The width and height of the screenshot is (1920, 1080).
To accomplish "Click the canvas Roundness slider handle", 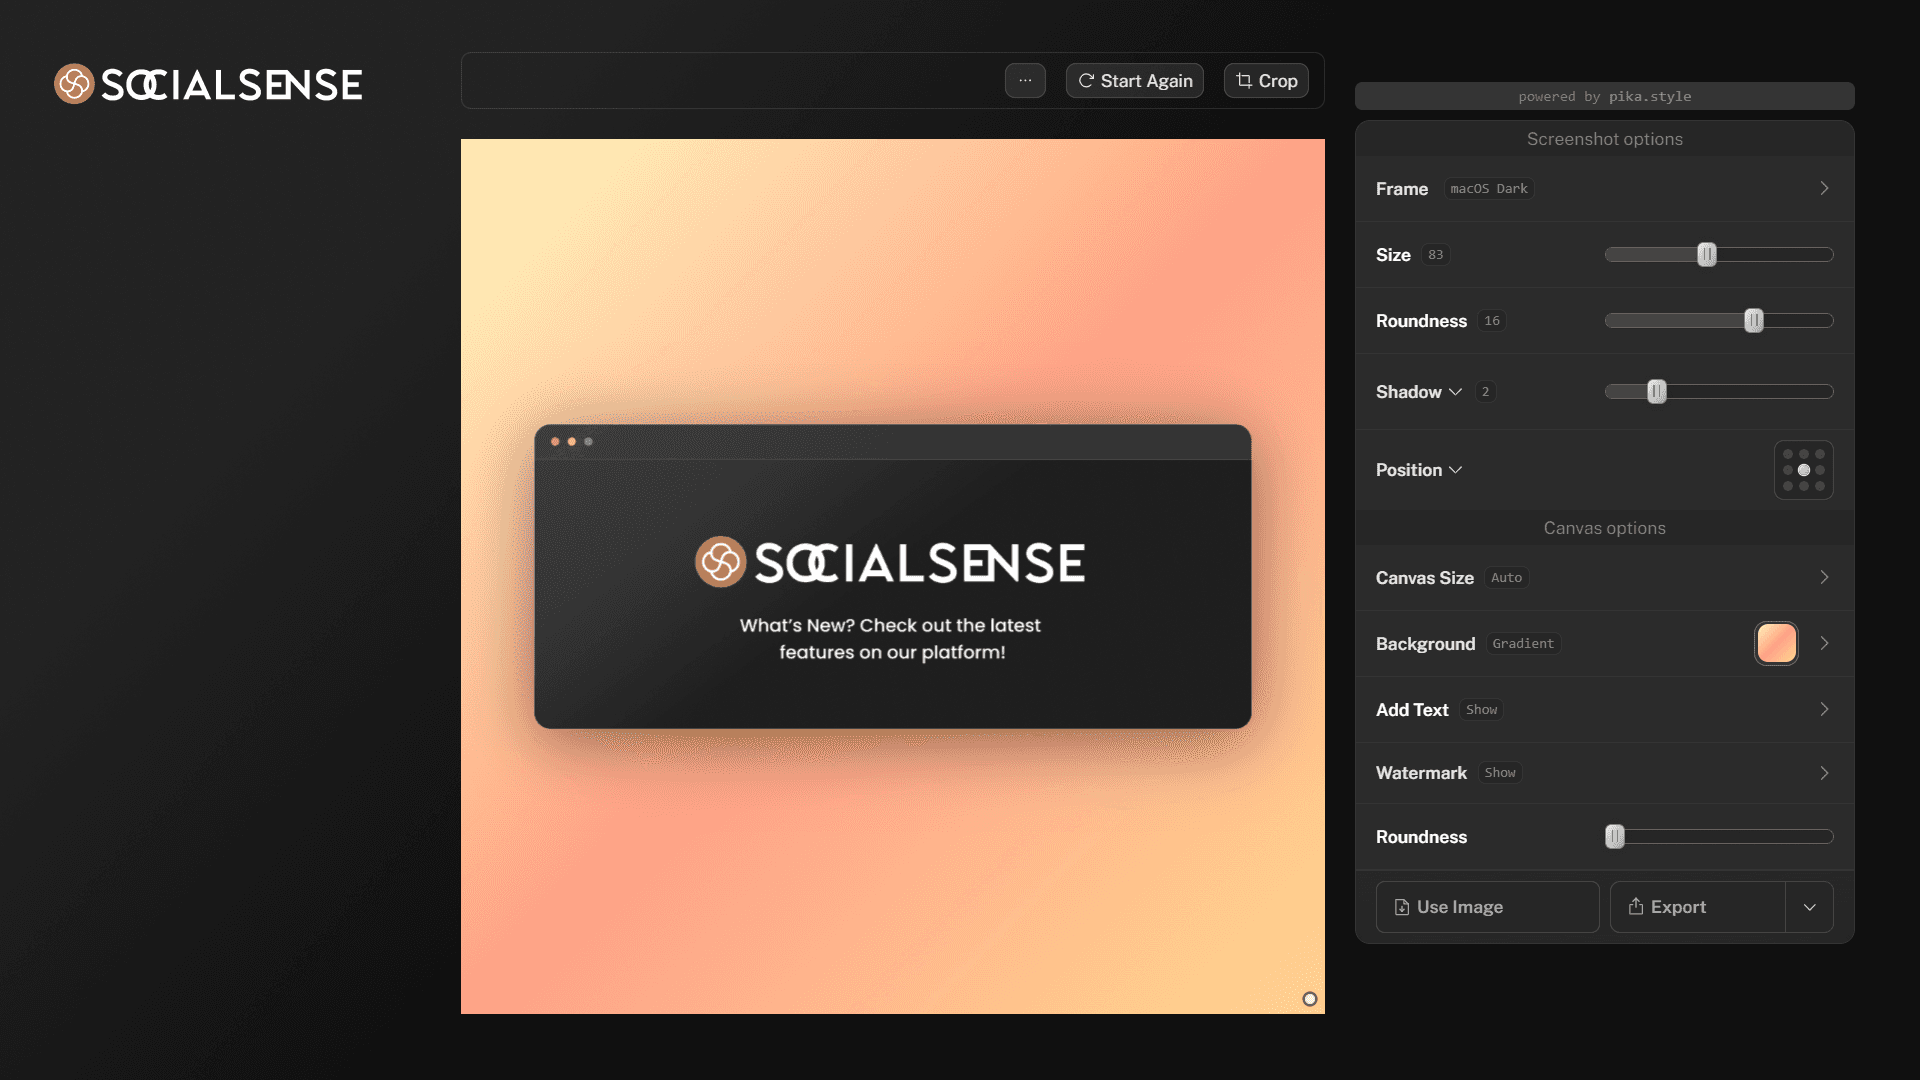I will (x=1615, y=837).
